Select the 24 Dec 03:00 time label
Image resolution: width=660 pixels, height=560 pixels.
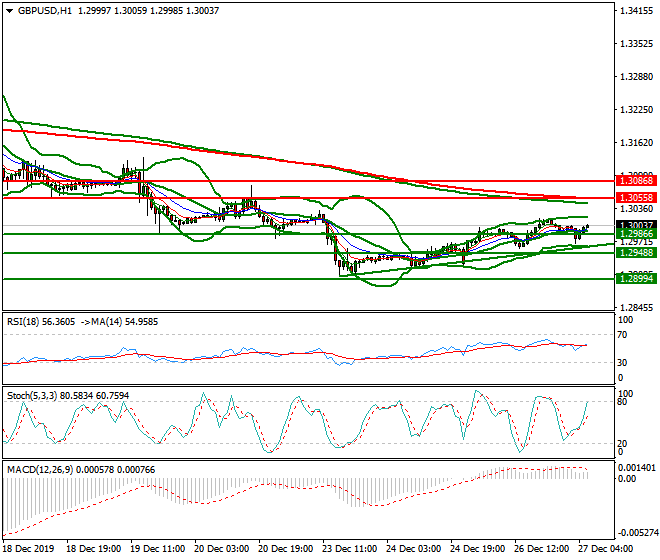413,549
